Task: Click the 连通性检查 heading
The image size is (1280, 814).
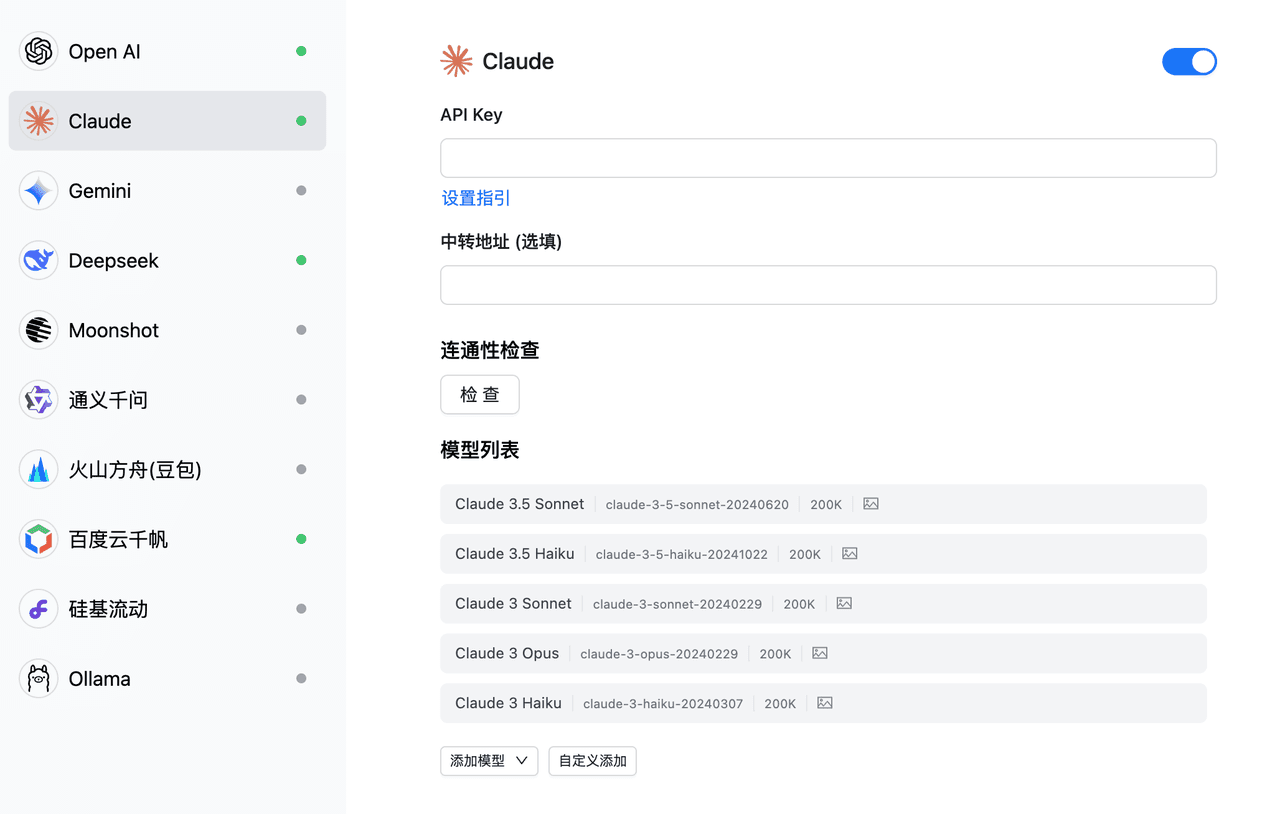Action: click(x=490, y=350)
